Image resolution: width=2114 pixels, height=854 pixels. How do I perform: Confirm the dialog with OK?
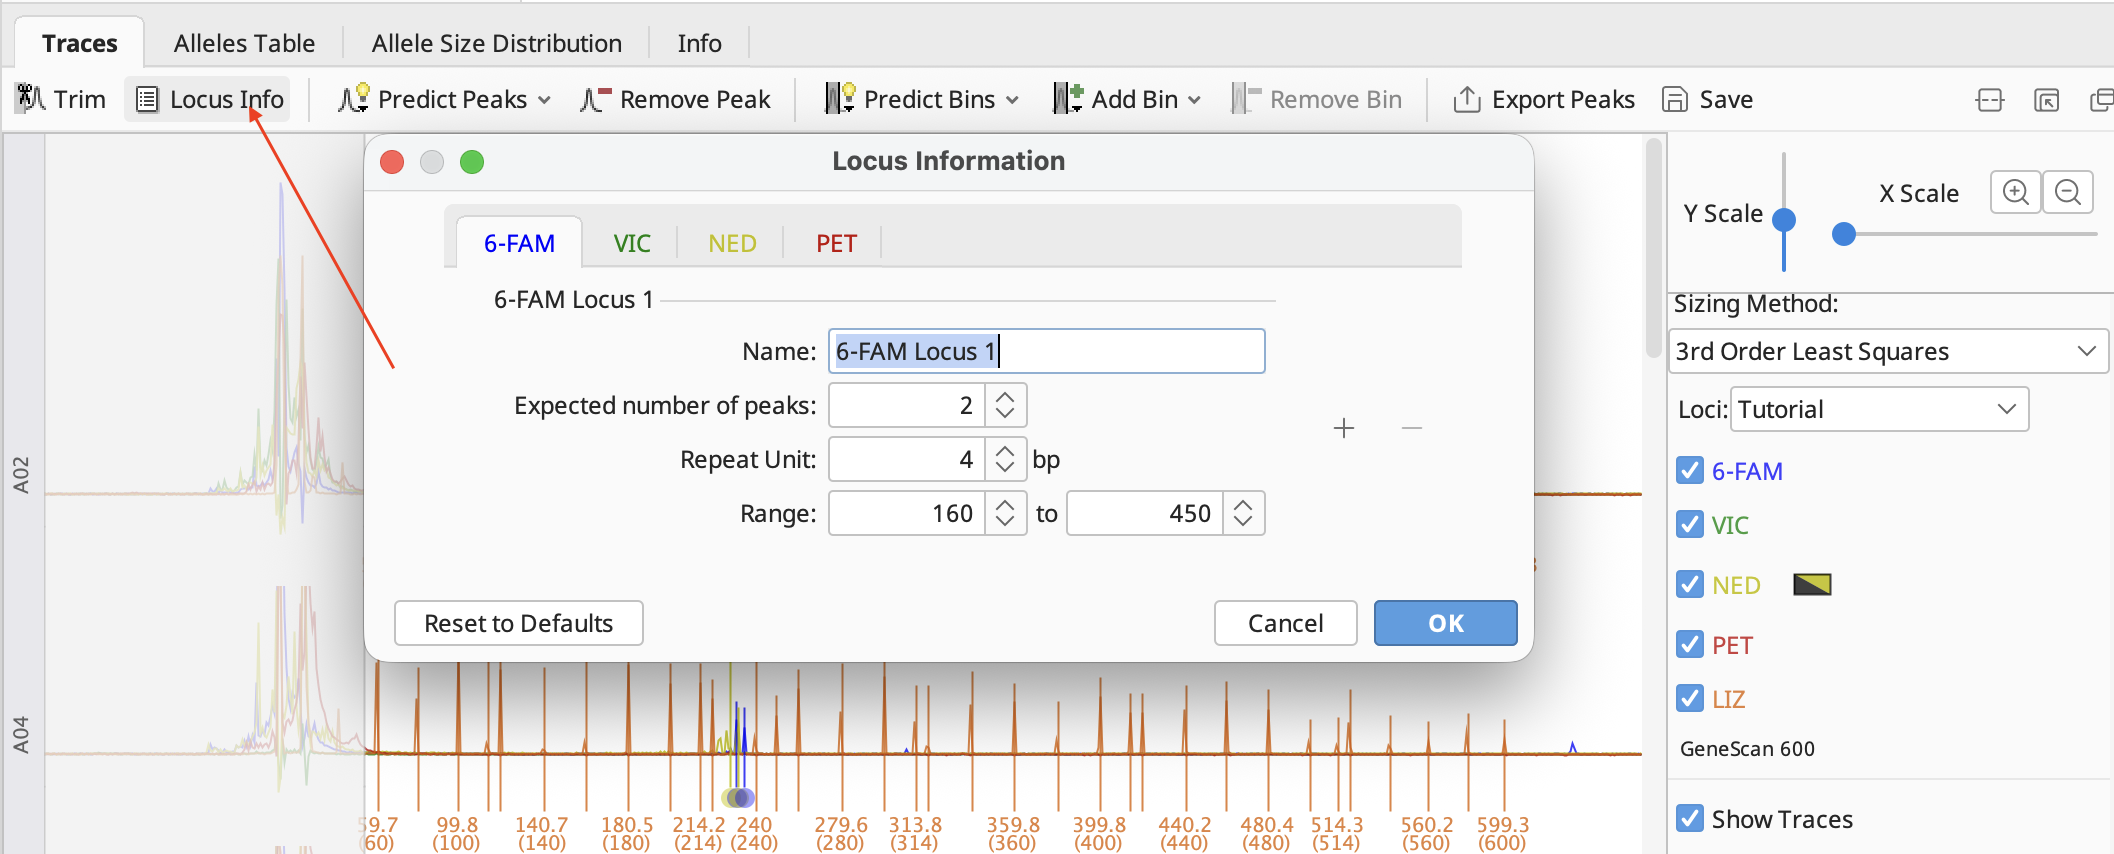(1445, 623)
